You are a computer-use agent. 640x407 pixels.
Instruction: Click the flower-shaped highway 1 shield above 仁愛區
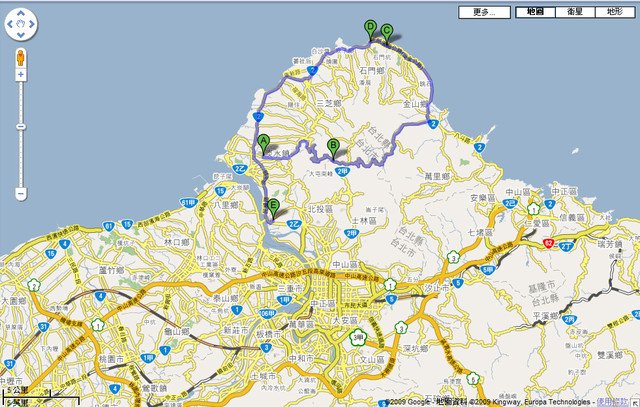tap(533, 209)
